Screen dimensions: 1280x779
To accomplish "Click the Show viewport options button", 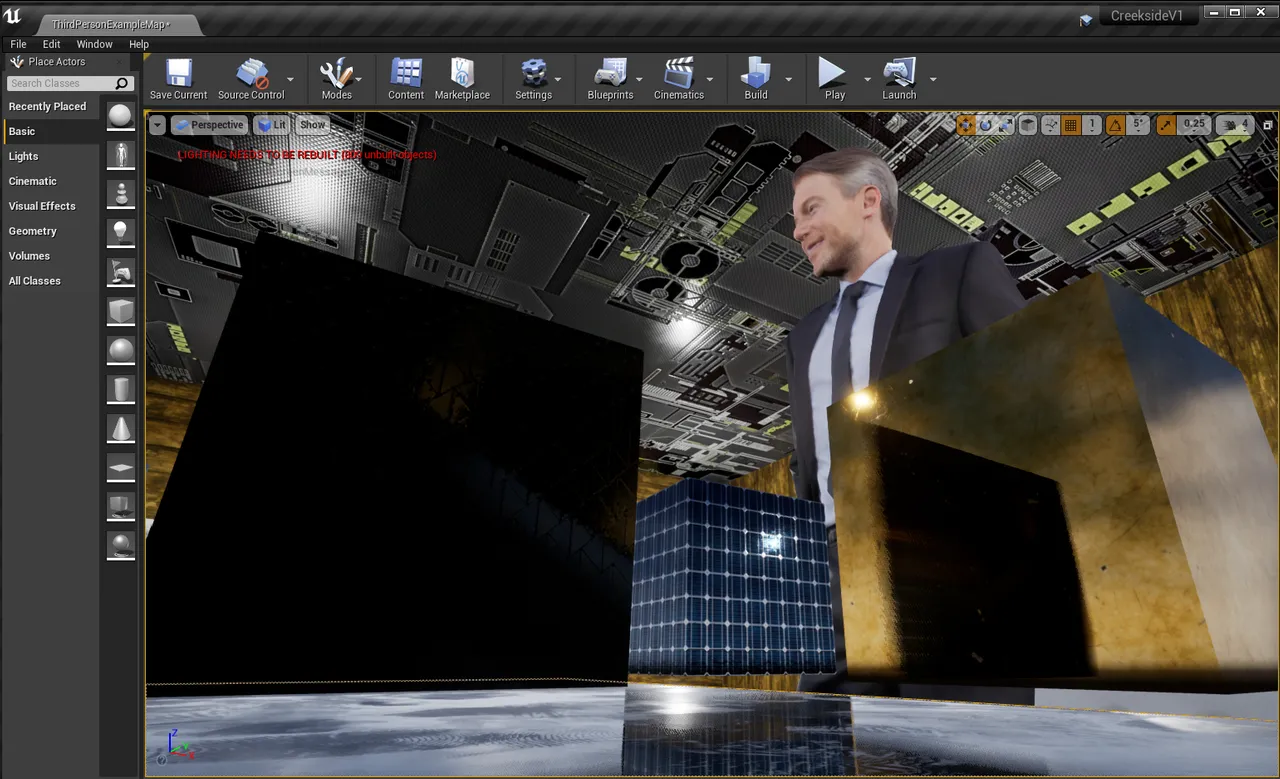I will tap(313, 125).
